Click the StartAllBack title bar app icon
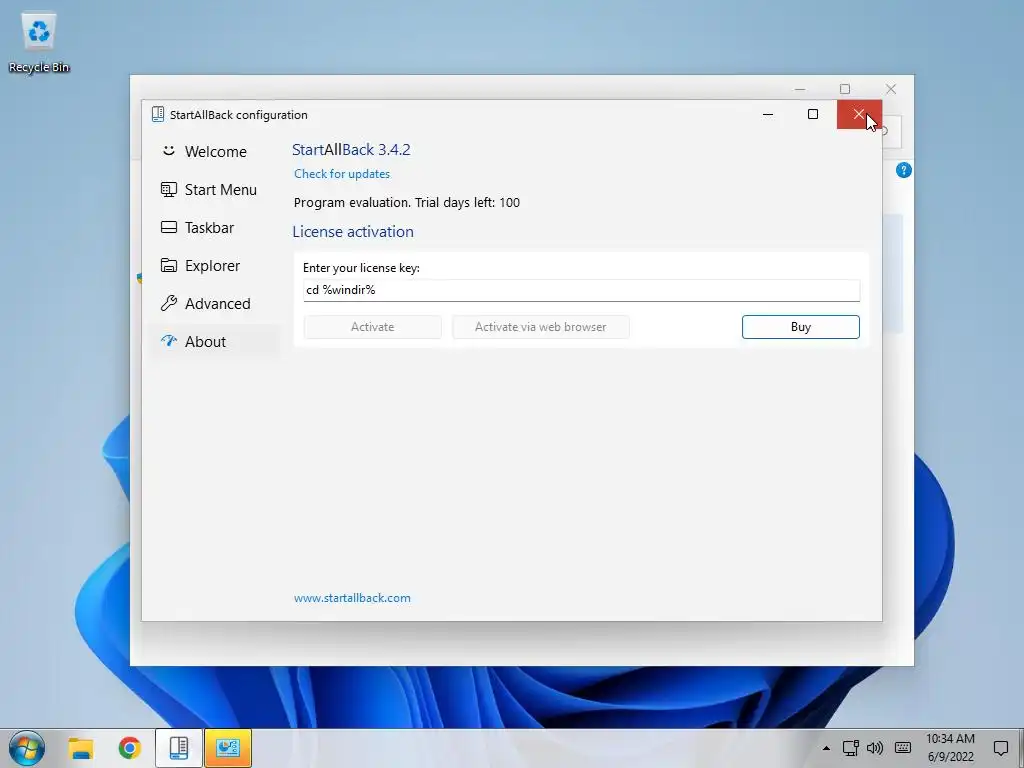Viewport: 1024px width, 768px height. click(157, 114)
